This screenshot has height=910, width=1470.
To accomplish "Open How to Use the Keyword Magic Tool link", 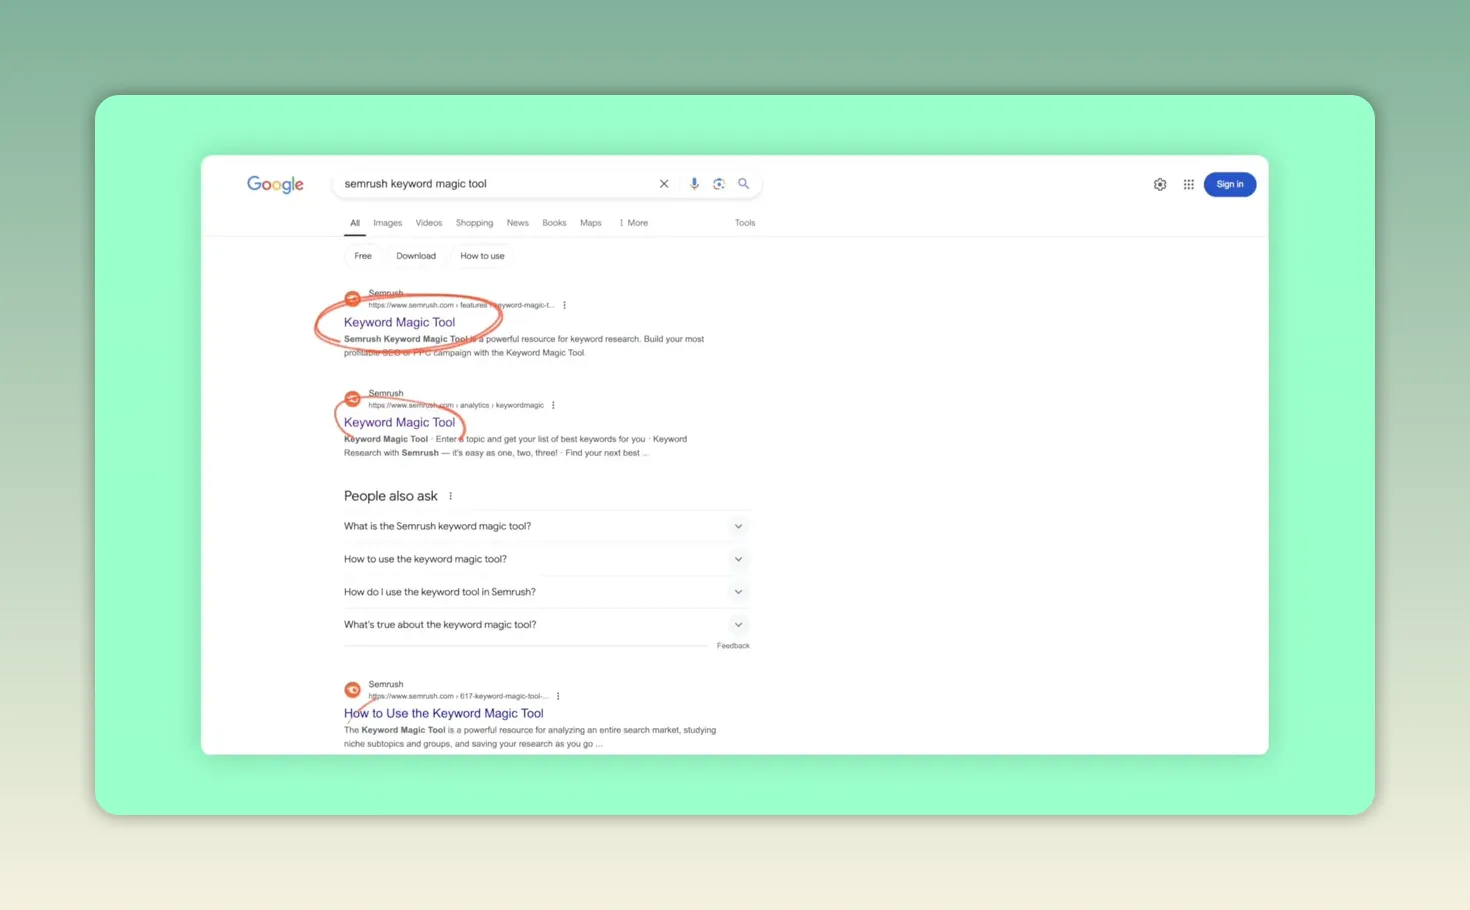I will tap(444, 713).
